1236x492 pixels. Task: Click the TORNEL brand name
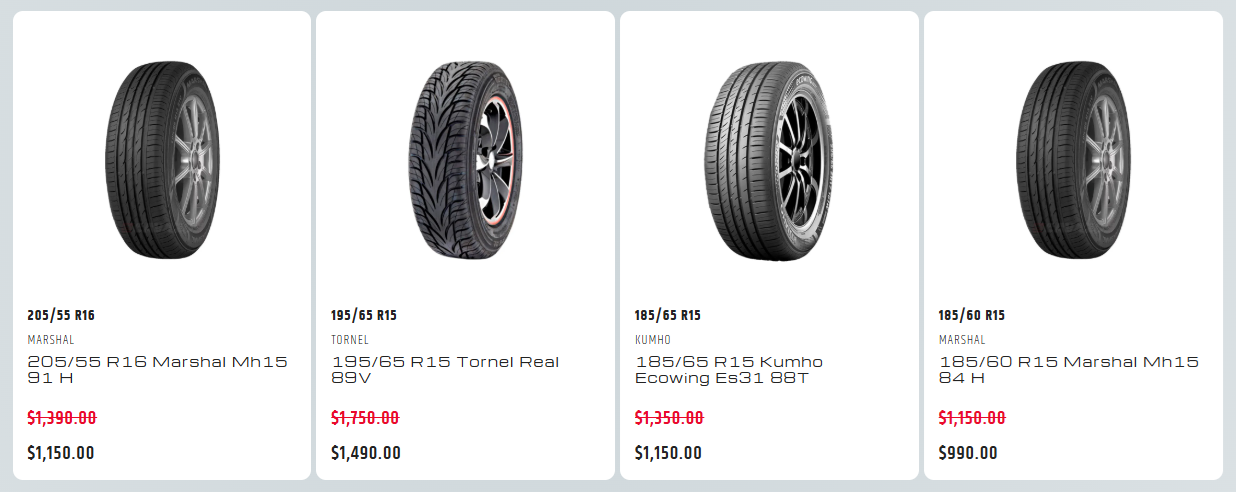tap(350, 340)
